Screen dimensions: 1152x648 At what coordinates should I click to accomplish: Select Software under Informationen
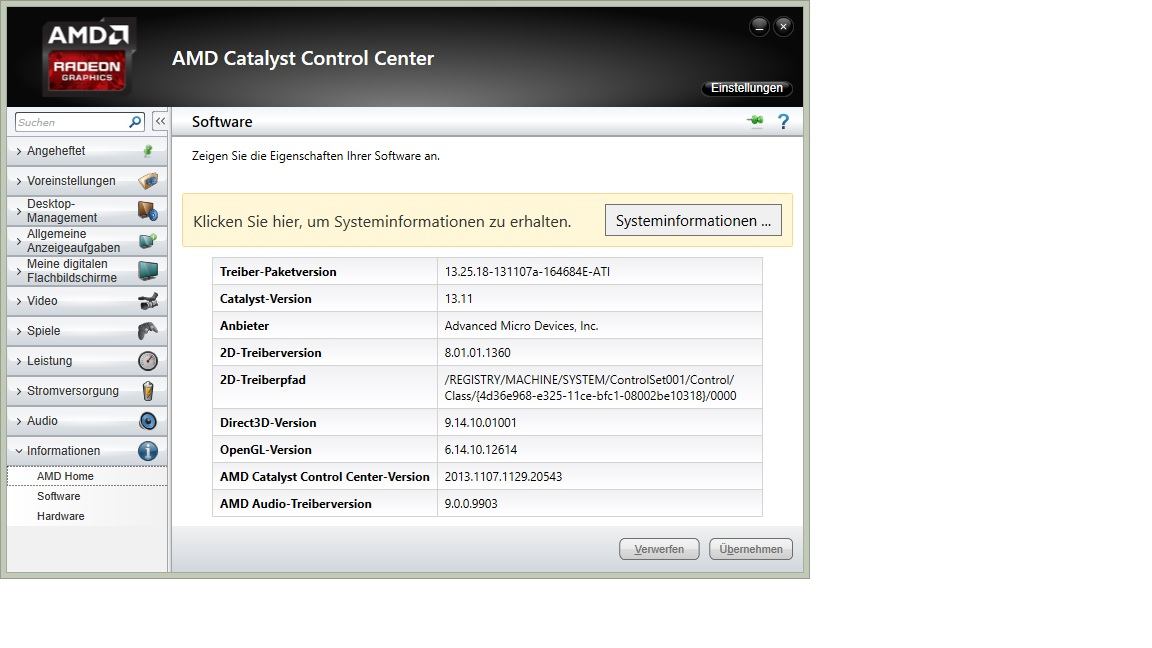(59, 496)
